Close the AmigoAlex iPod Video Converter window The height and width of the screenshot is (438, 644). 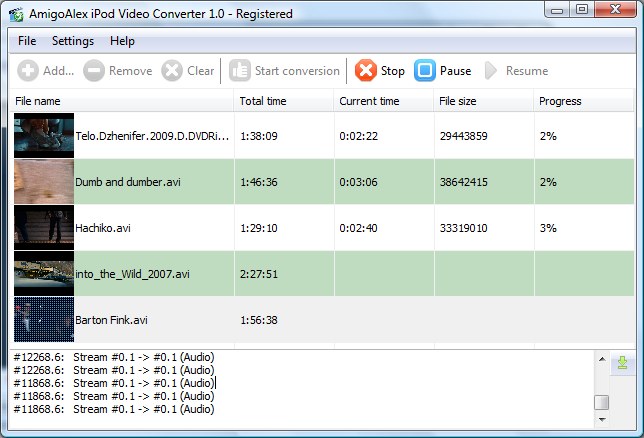615,10
